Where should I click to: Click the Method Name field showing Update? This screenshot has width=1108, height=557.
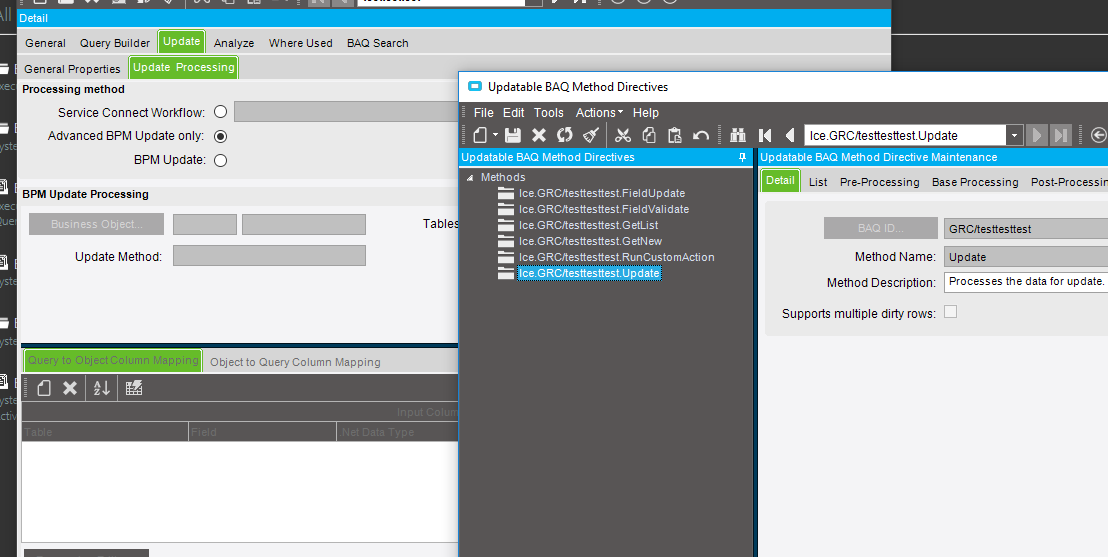(x=1026, y=257)
